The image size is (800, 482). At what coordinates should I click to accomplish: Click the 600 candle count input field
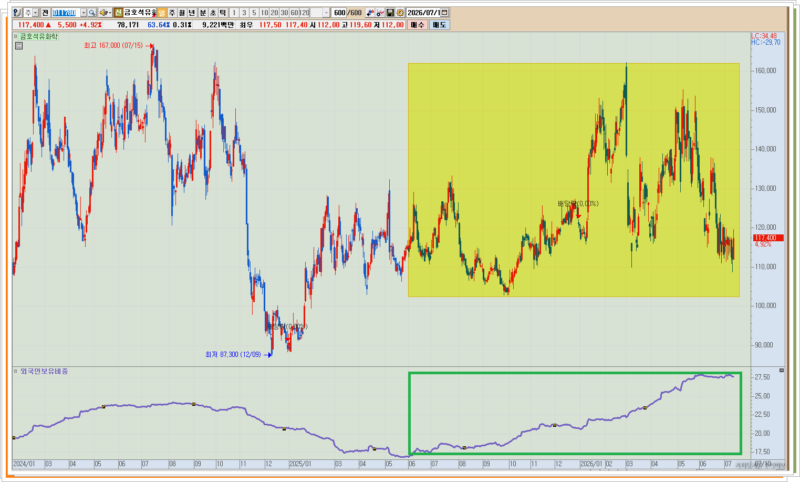point(339,12)
